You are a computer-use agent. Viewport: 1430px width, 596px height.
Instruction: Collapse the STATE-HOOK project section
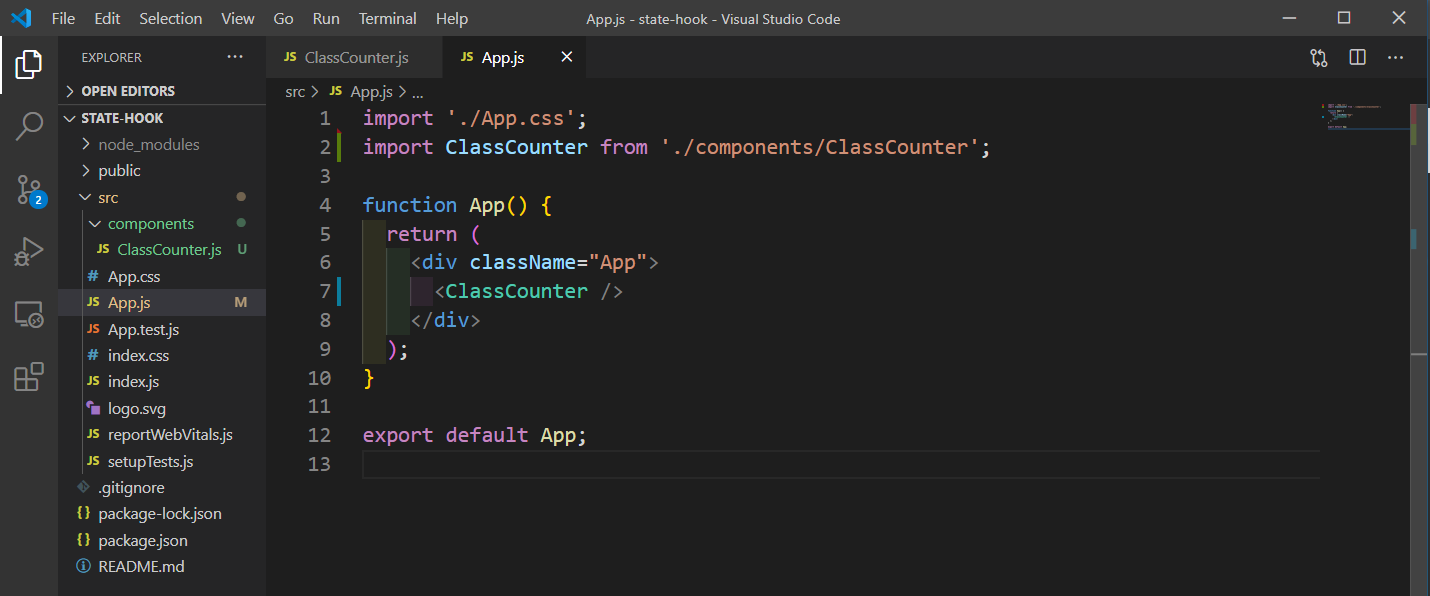pos(122,118)
